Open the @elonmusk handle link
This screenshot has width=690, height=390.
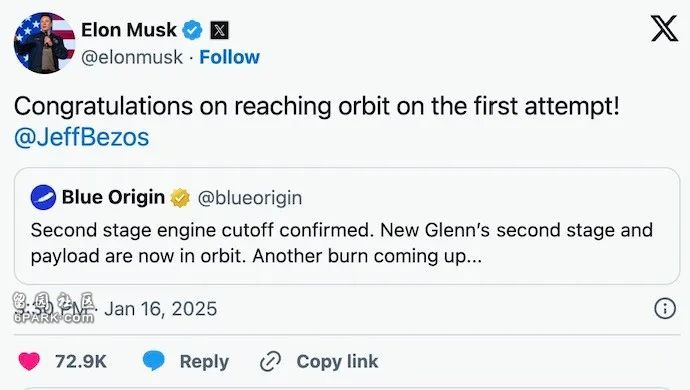point(132,57)
